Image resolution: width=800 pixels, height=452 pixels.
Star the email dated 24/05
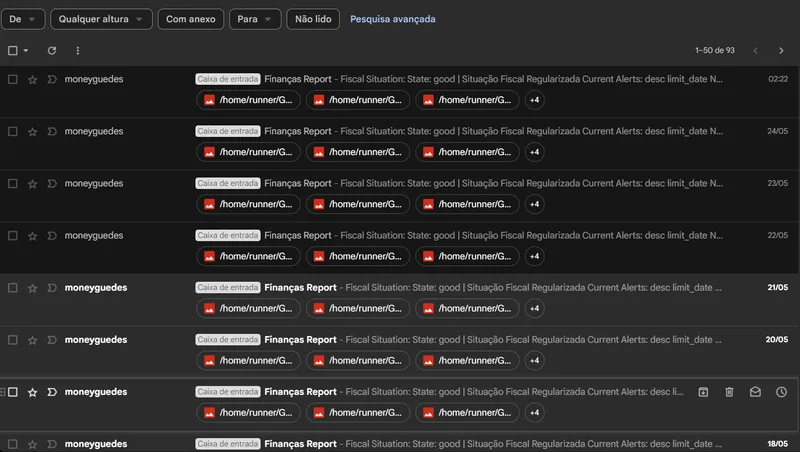coord(33,132)
